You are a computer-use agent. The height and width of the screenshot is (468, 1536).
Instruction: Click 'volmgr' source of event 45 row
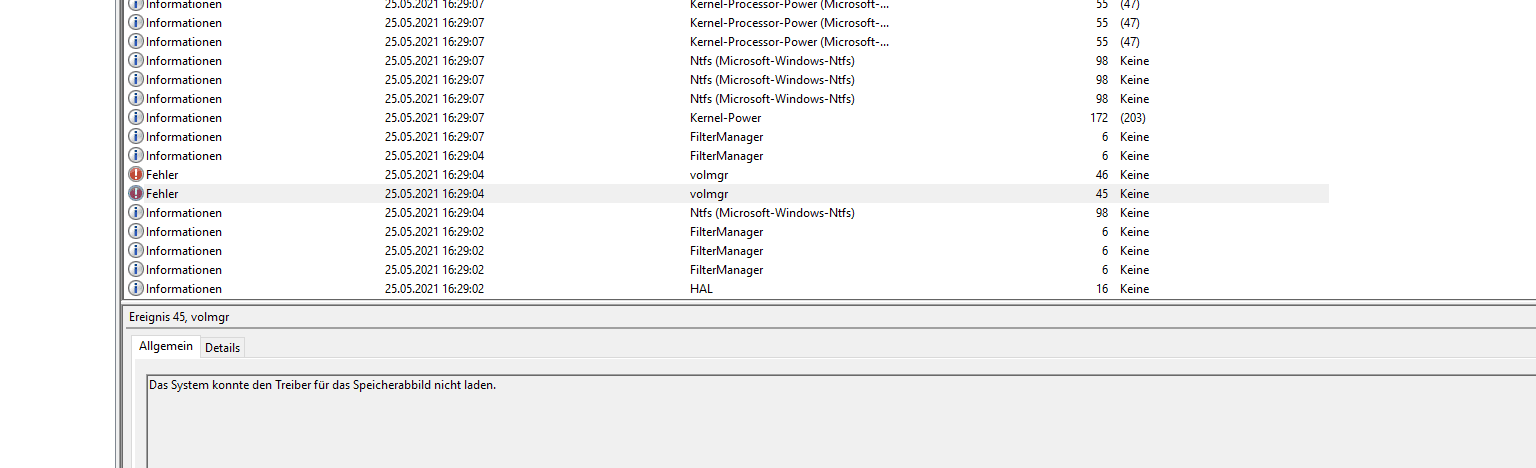click(x=709, y=194)
